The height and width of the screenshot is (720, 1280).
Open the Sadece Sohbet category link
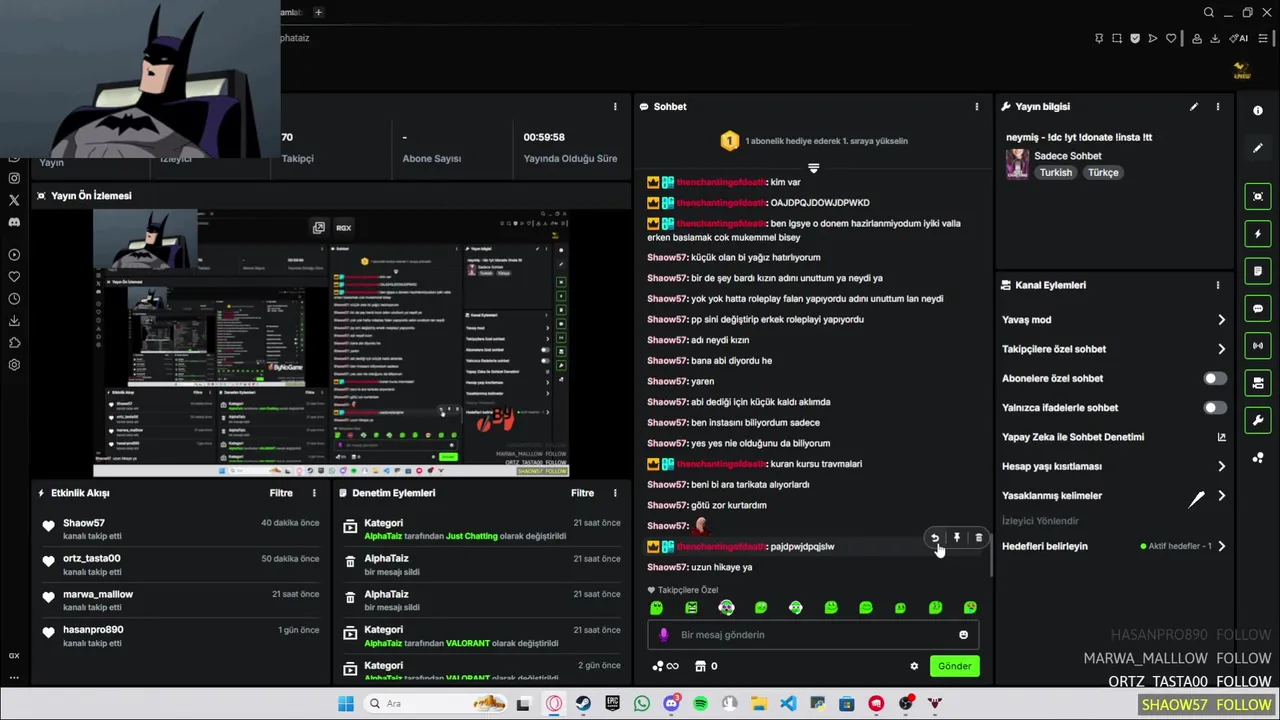(1068, 156)
